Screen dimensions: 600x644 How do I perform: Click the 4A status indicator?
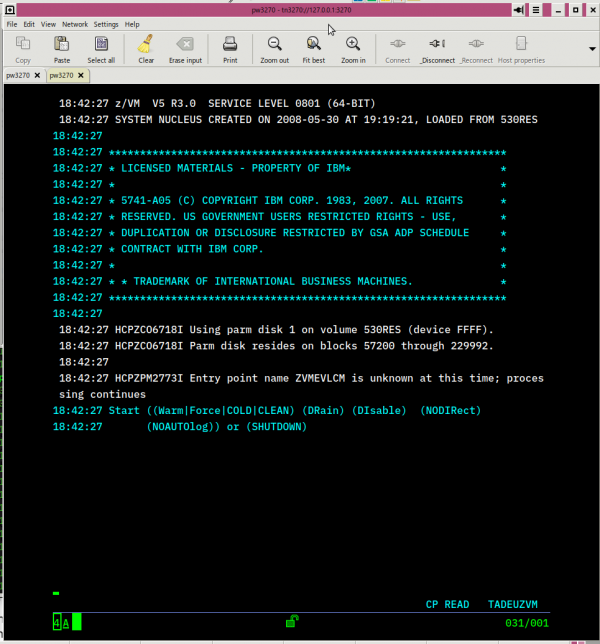coord(61,623)
